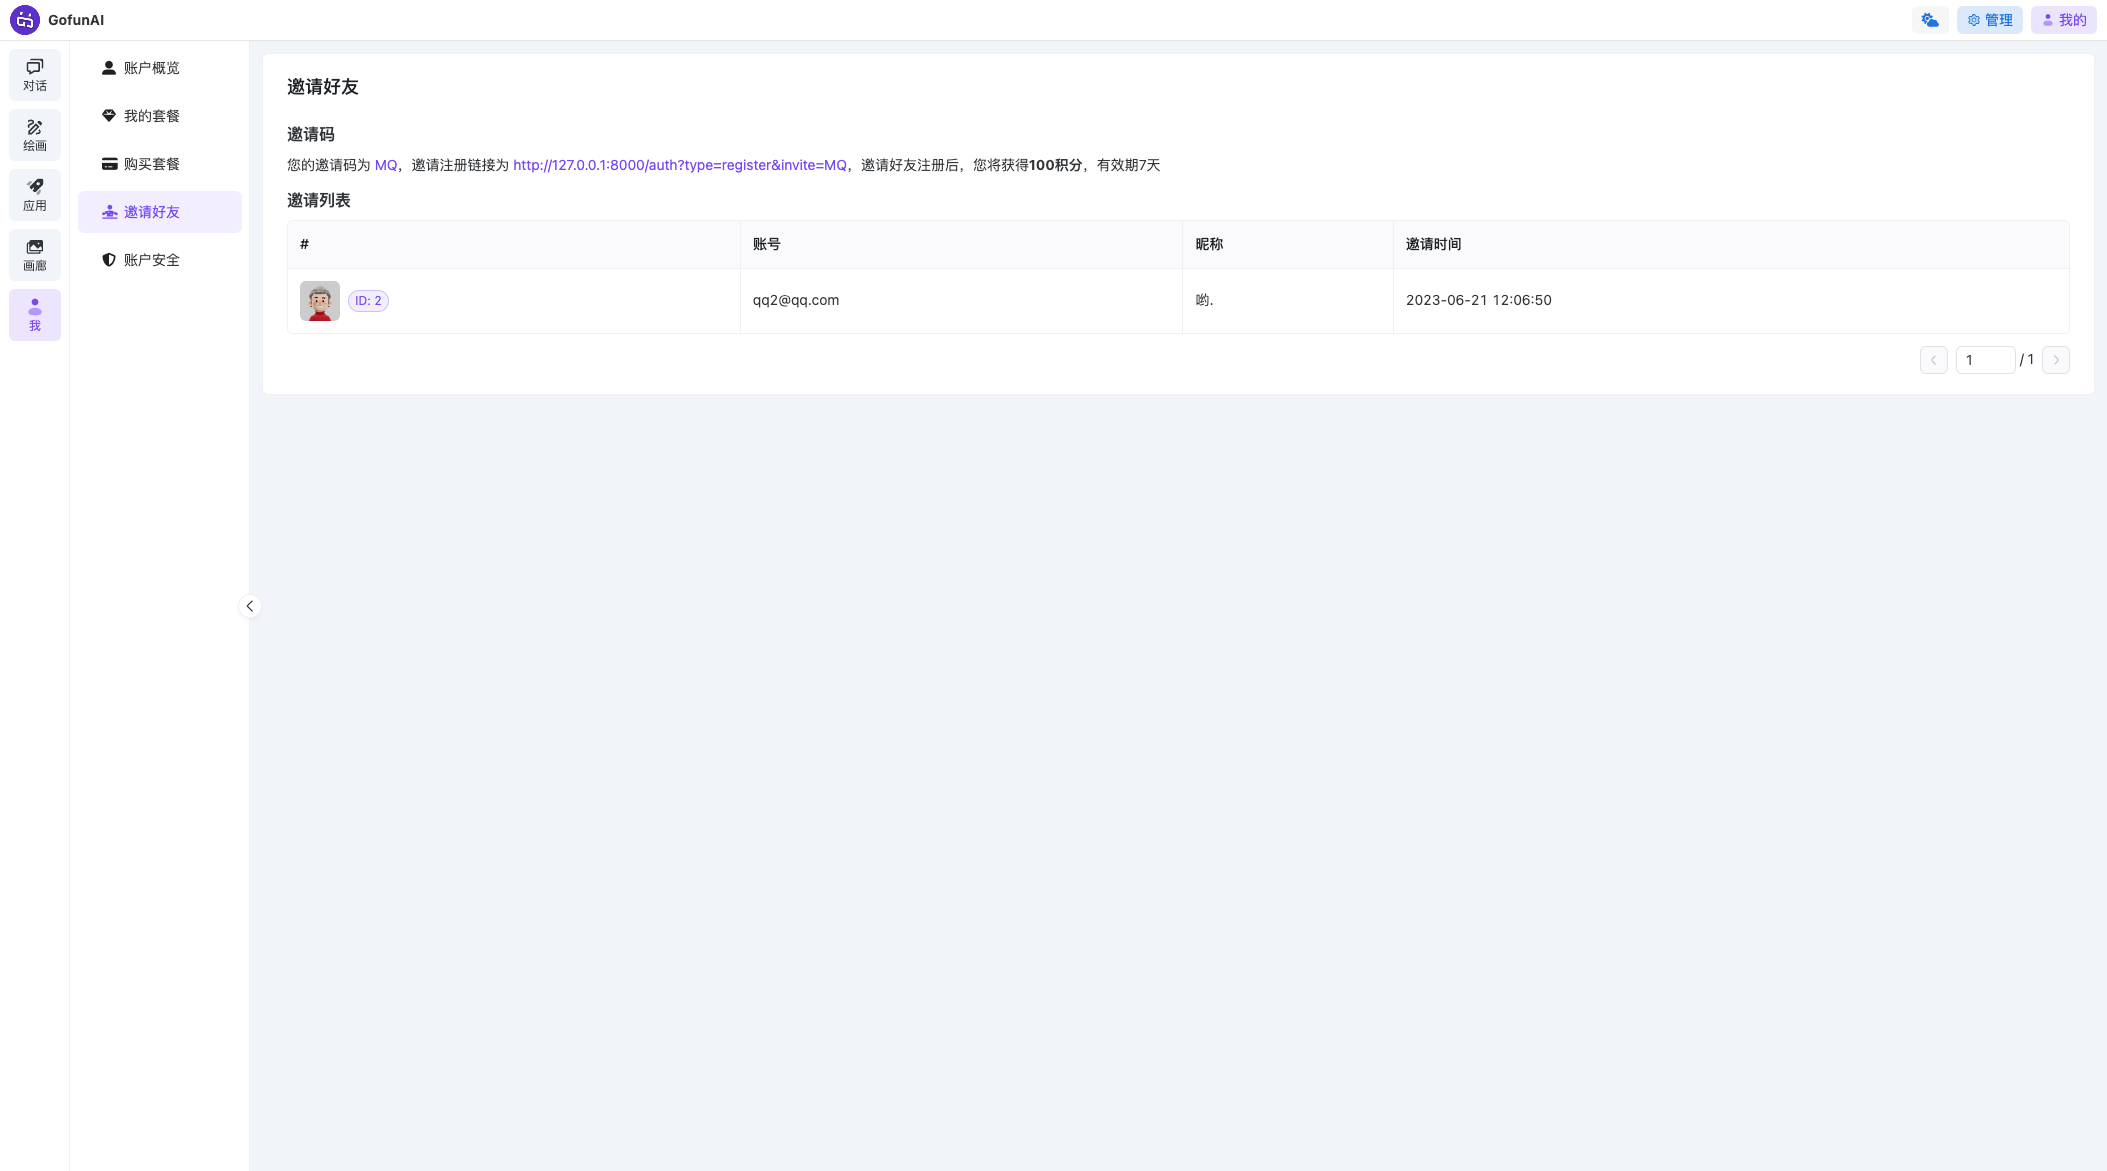This screenshot has width=2107, height=1171.
Task: Click the invited user's avatar thumbnail
Action: click(x=319, y=301)
